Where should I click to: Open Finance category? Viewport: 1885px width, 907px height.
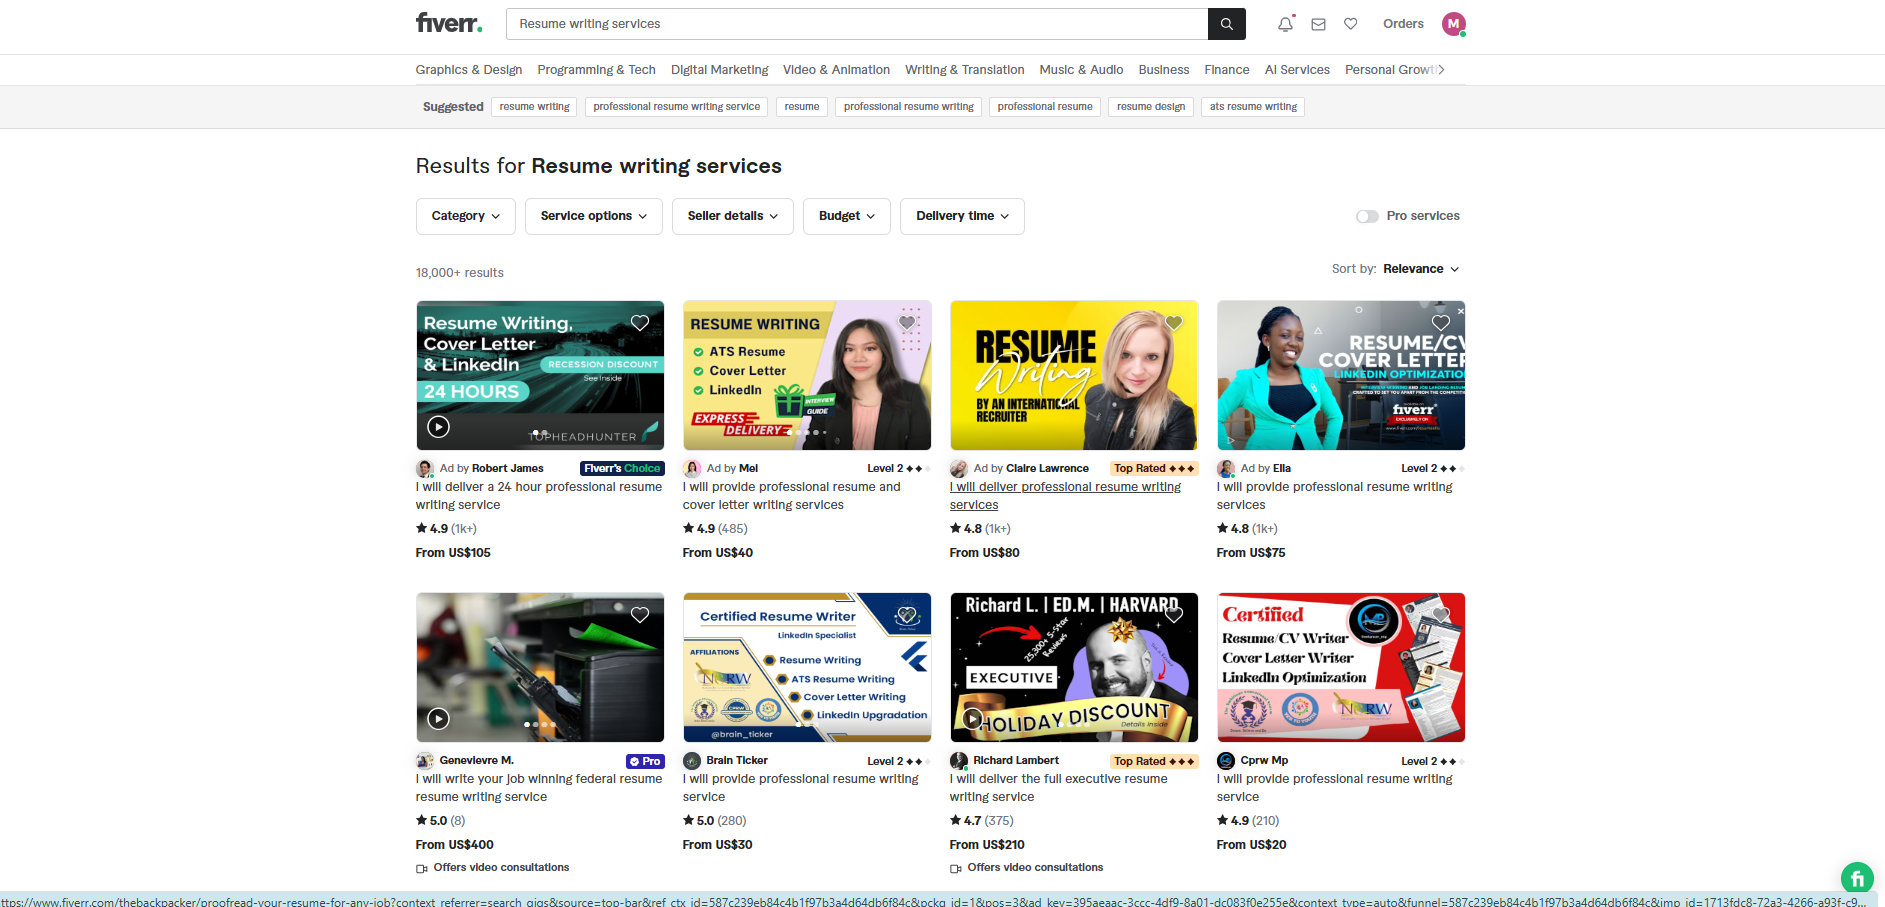(x=1227, y=70)
